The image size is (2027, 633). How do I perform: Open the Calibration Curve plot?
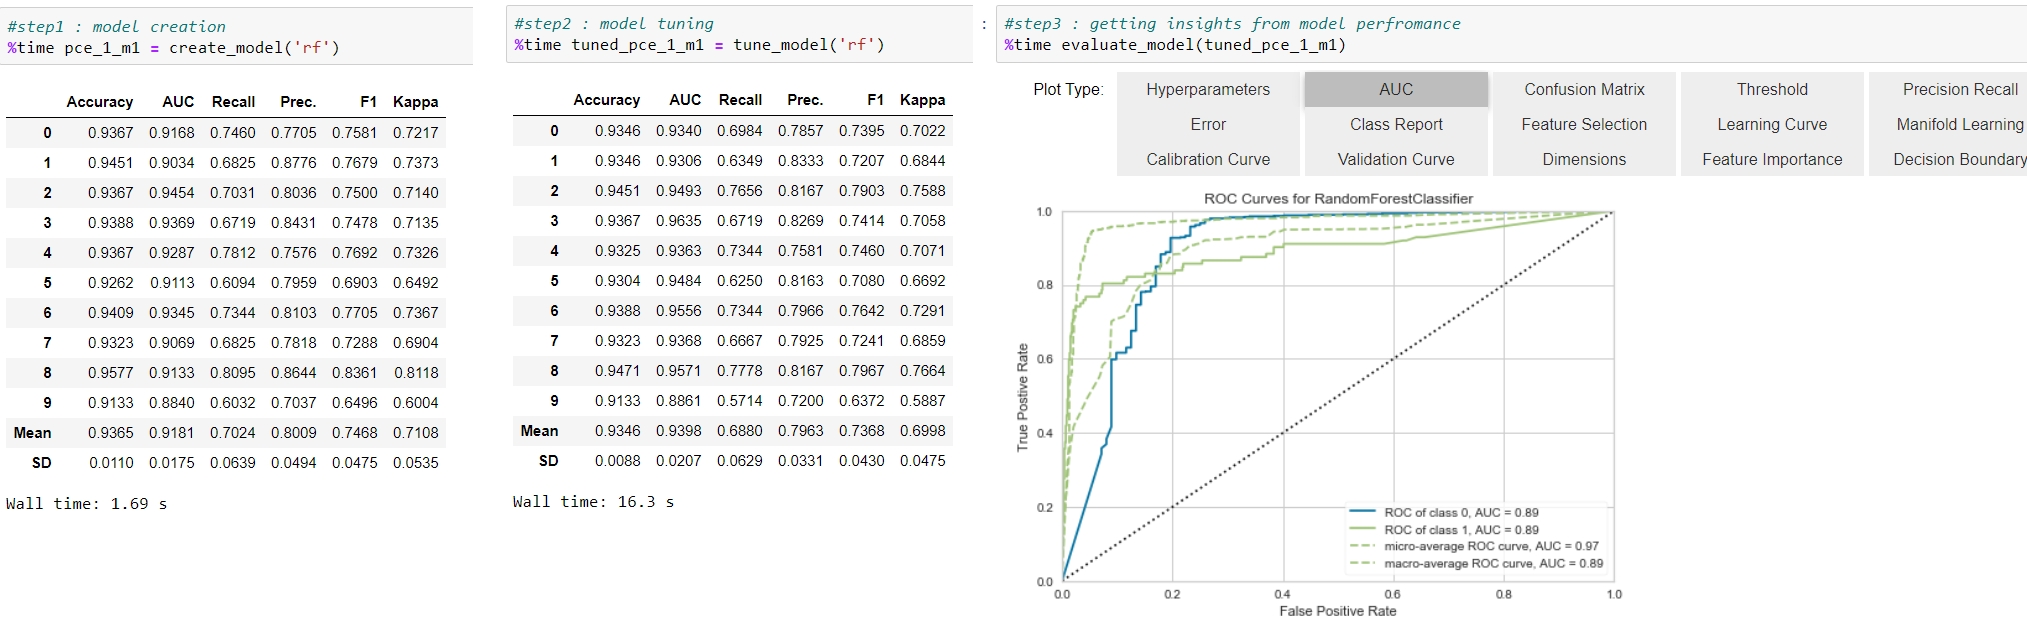(1208, 159)
